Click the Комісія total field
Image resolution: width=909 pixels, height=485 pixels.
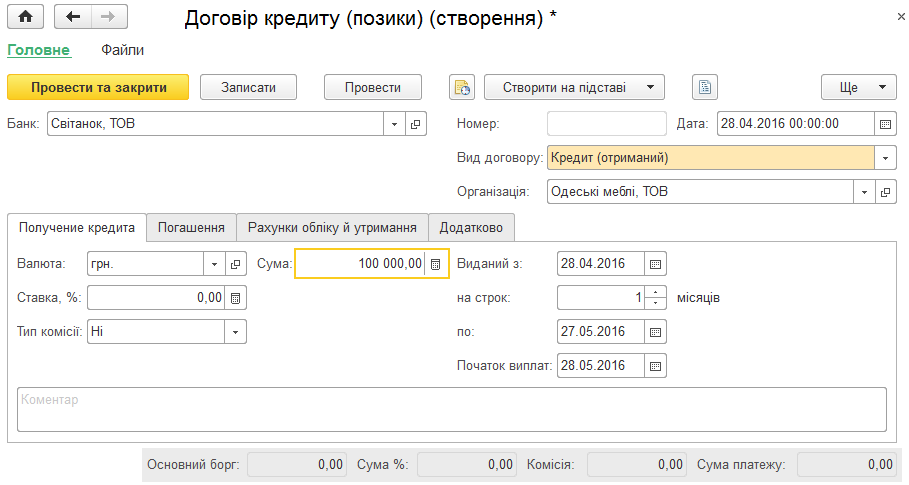pyautogui.click(x=637, y=465)
